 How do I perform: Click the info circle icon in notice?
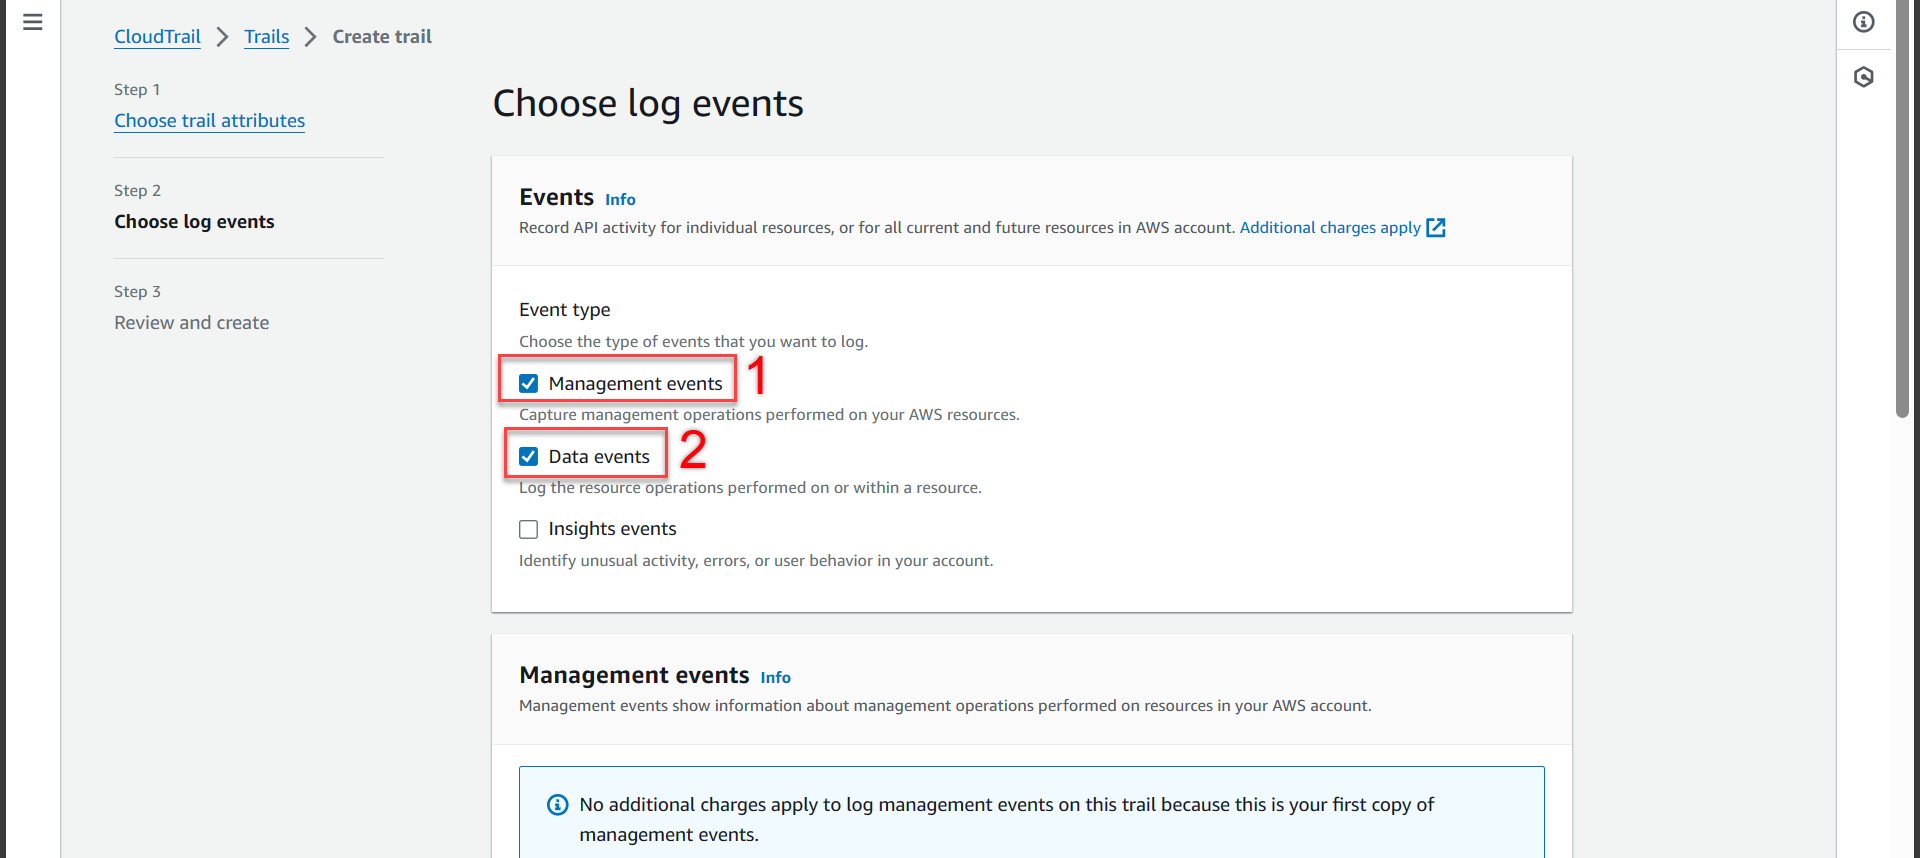(x=558, y=805)
